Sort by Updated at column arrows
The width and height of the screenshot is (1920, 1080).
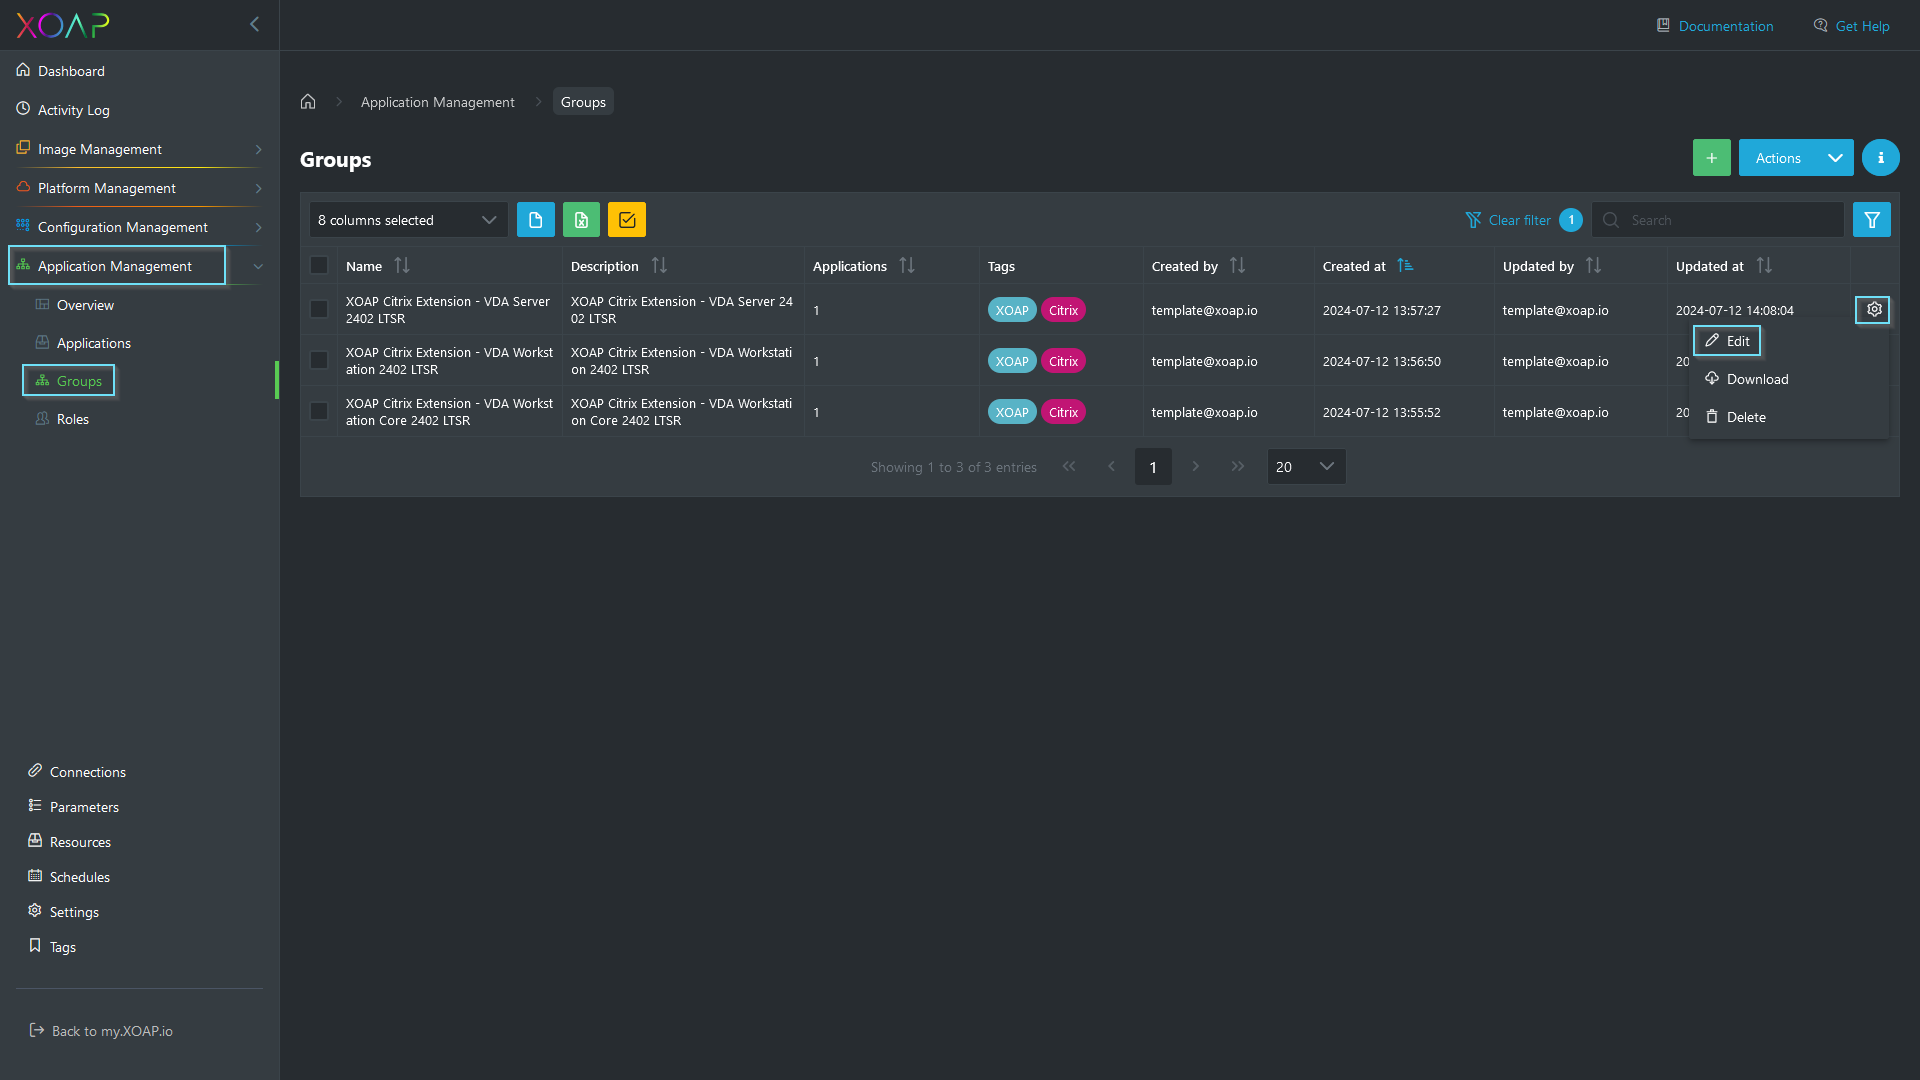point(1764,266)
